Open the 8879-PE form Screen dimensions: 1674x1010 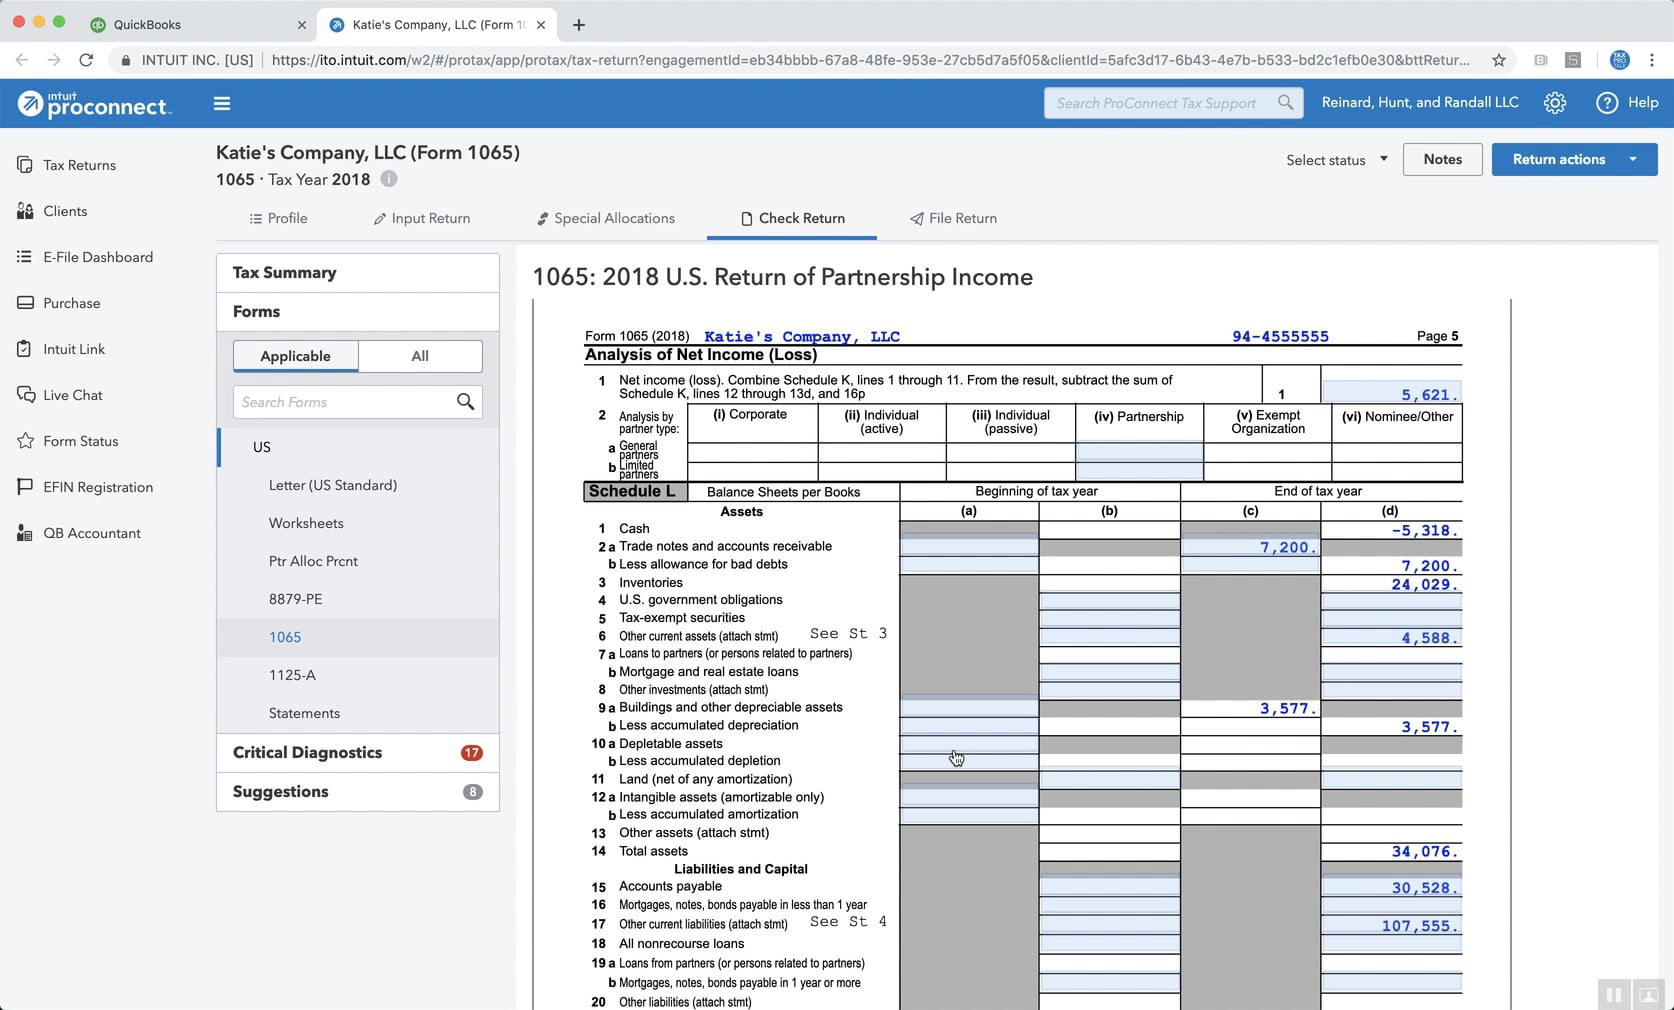(x=295, y=599)
